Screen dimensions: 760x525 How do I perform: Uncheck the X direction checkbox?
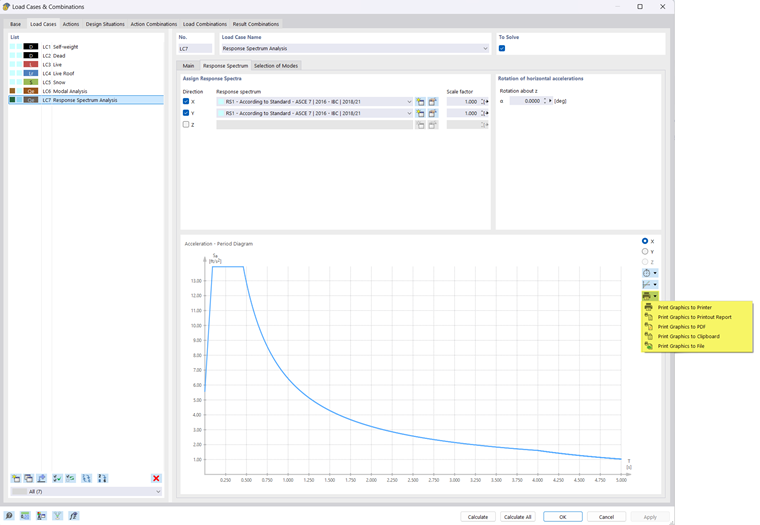click(x=186, y=101)
